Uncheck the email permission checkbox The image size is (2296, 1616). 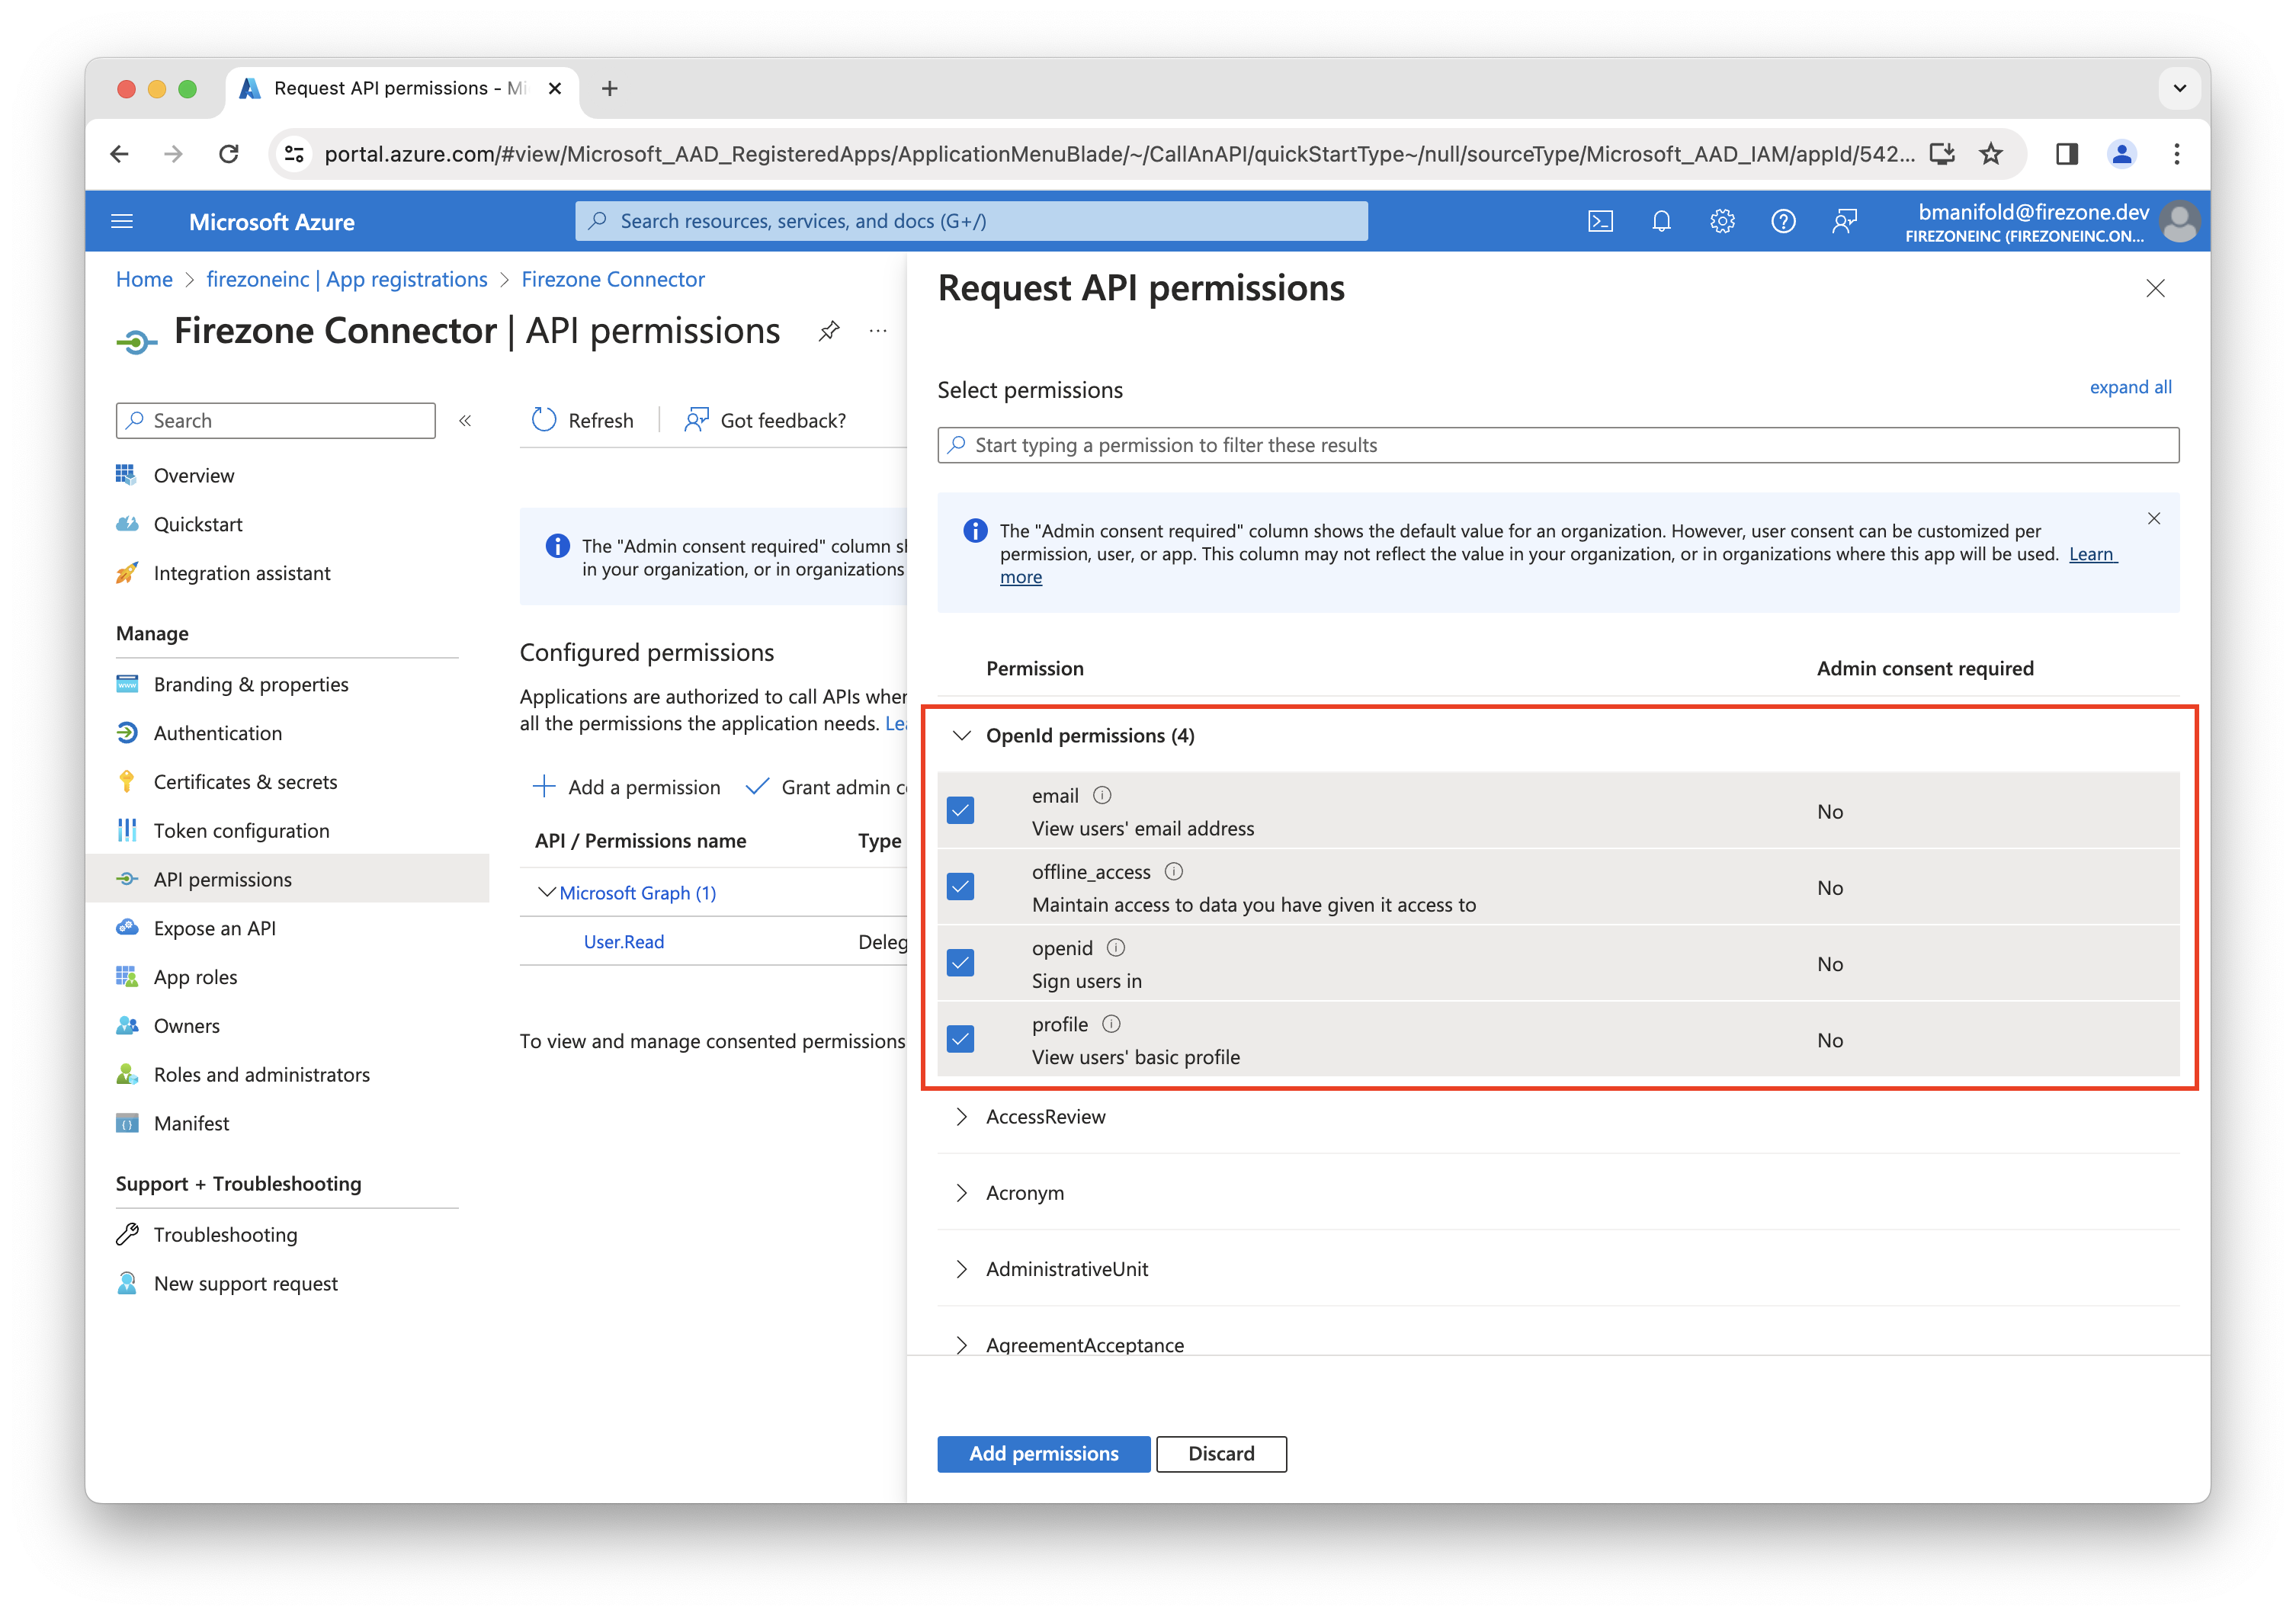pos(960,810)
